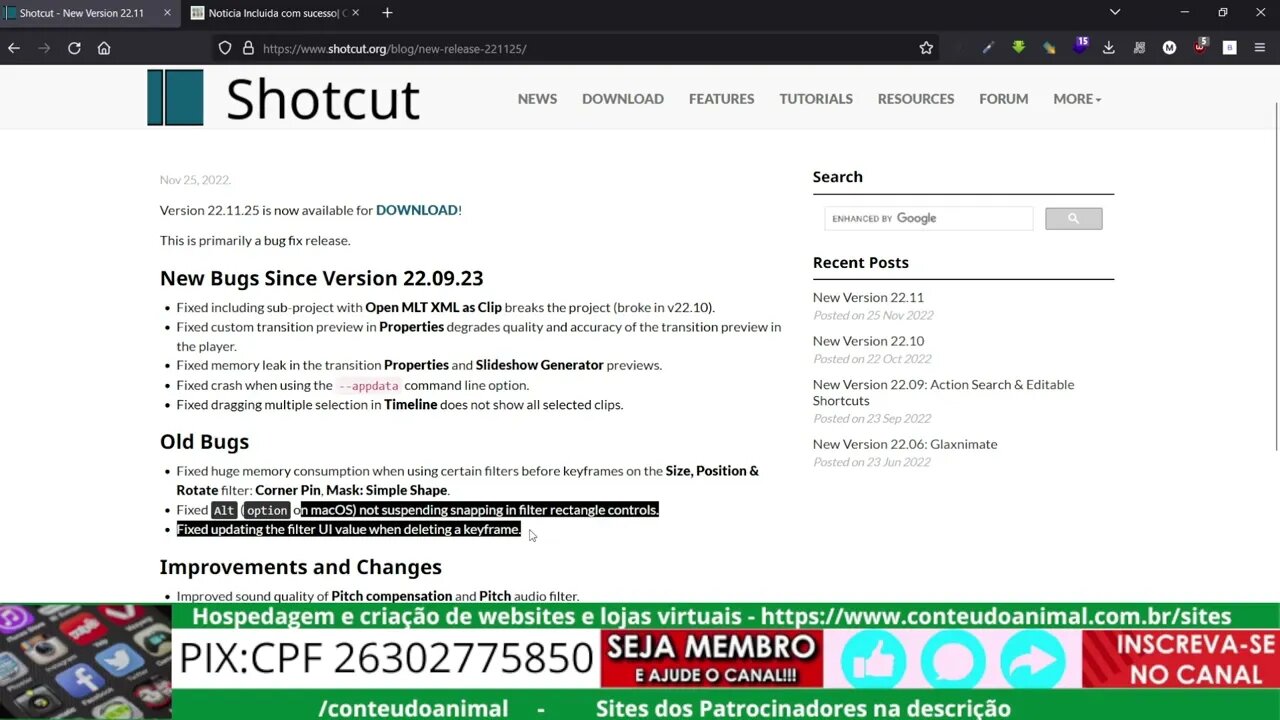Open the New Version 22.10 post
The height and width of the screenshot is (720, 1280).
coord(868,341)
